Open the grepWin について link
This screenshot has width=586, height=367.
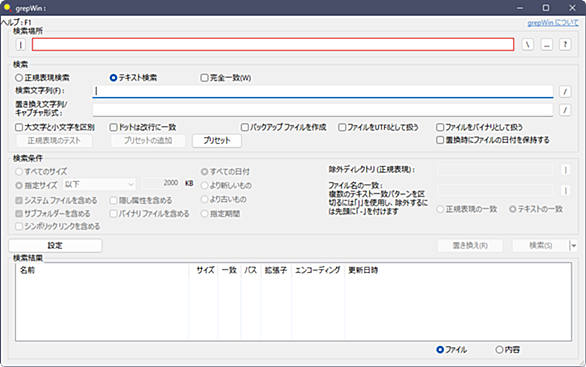pyautogui.click(x=553, y=23)
